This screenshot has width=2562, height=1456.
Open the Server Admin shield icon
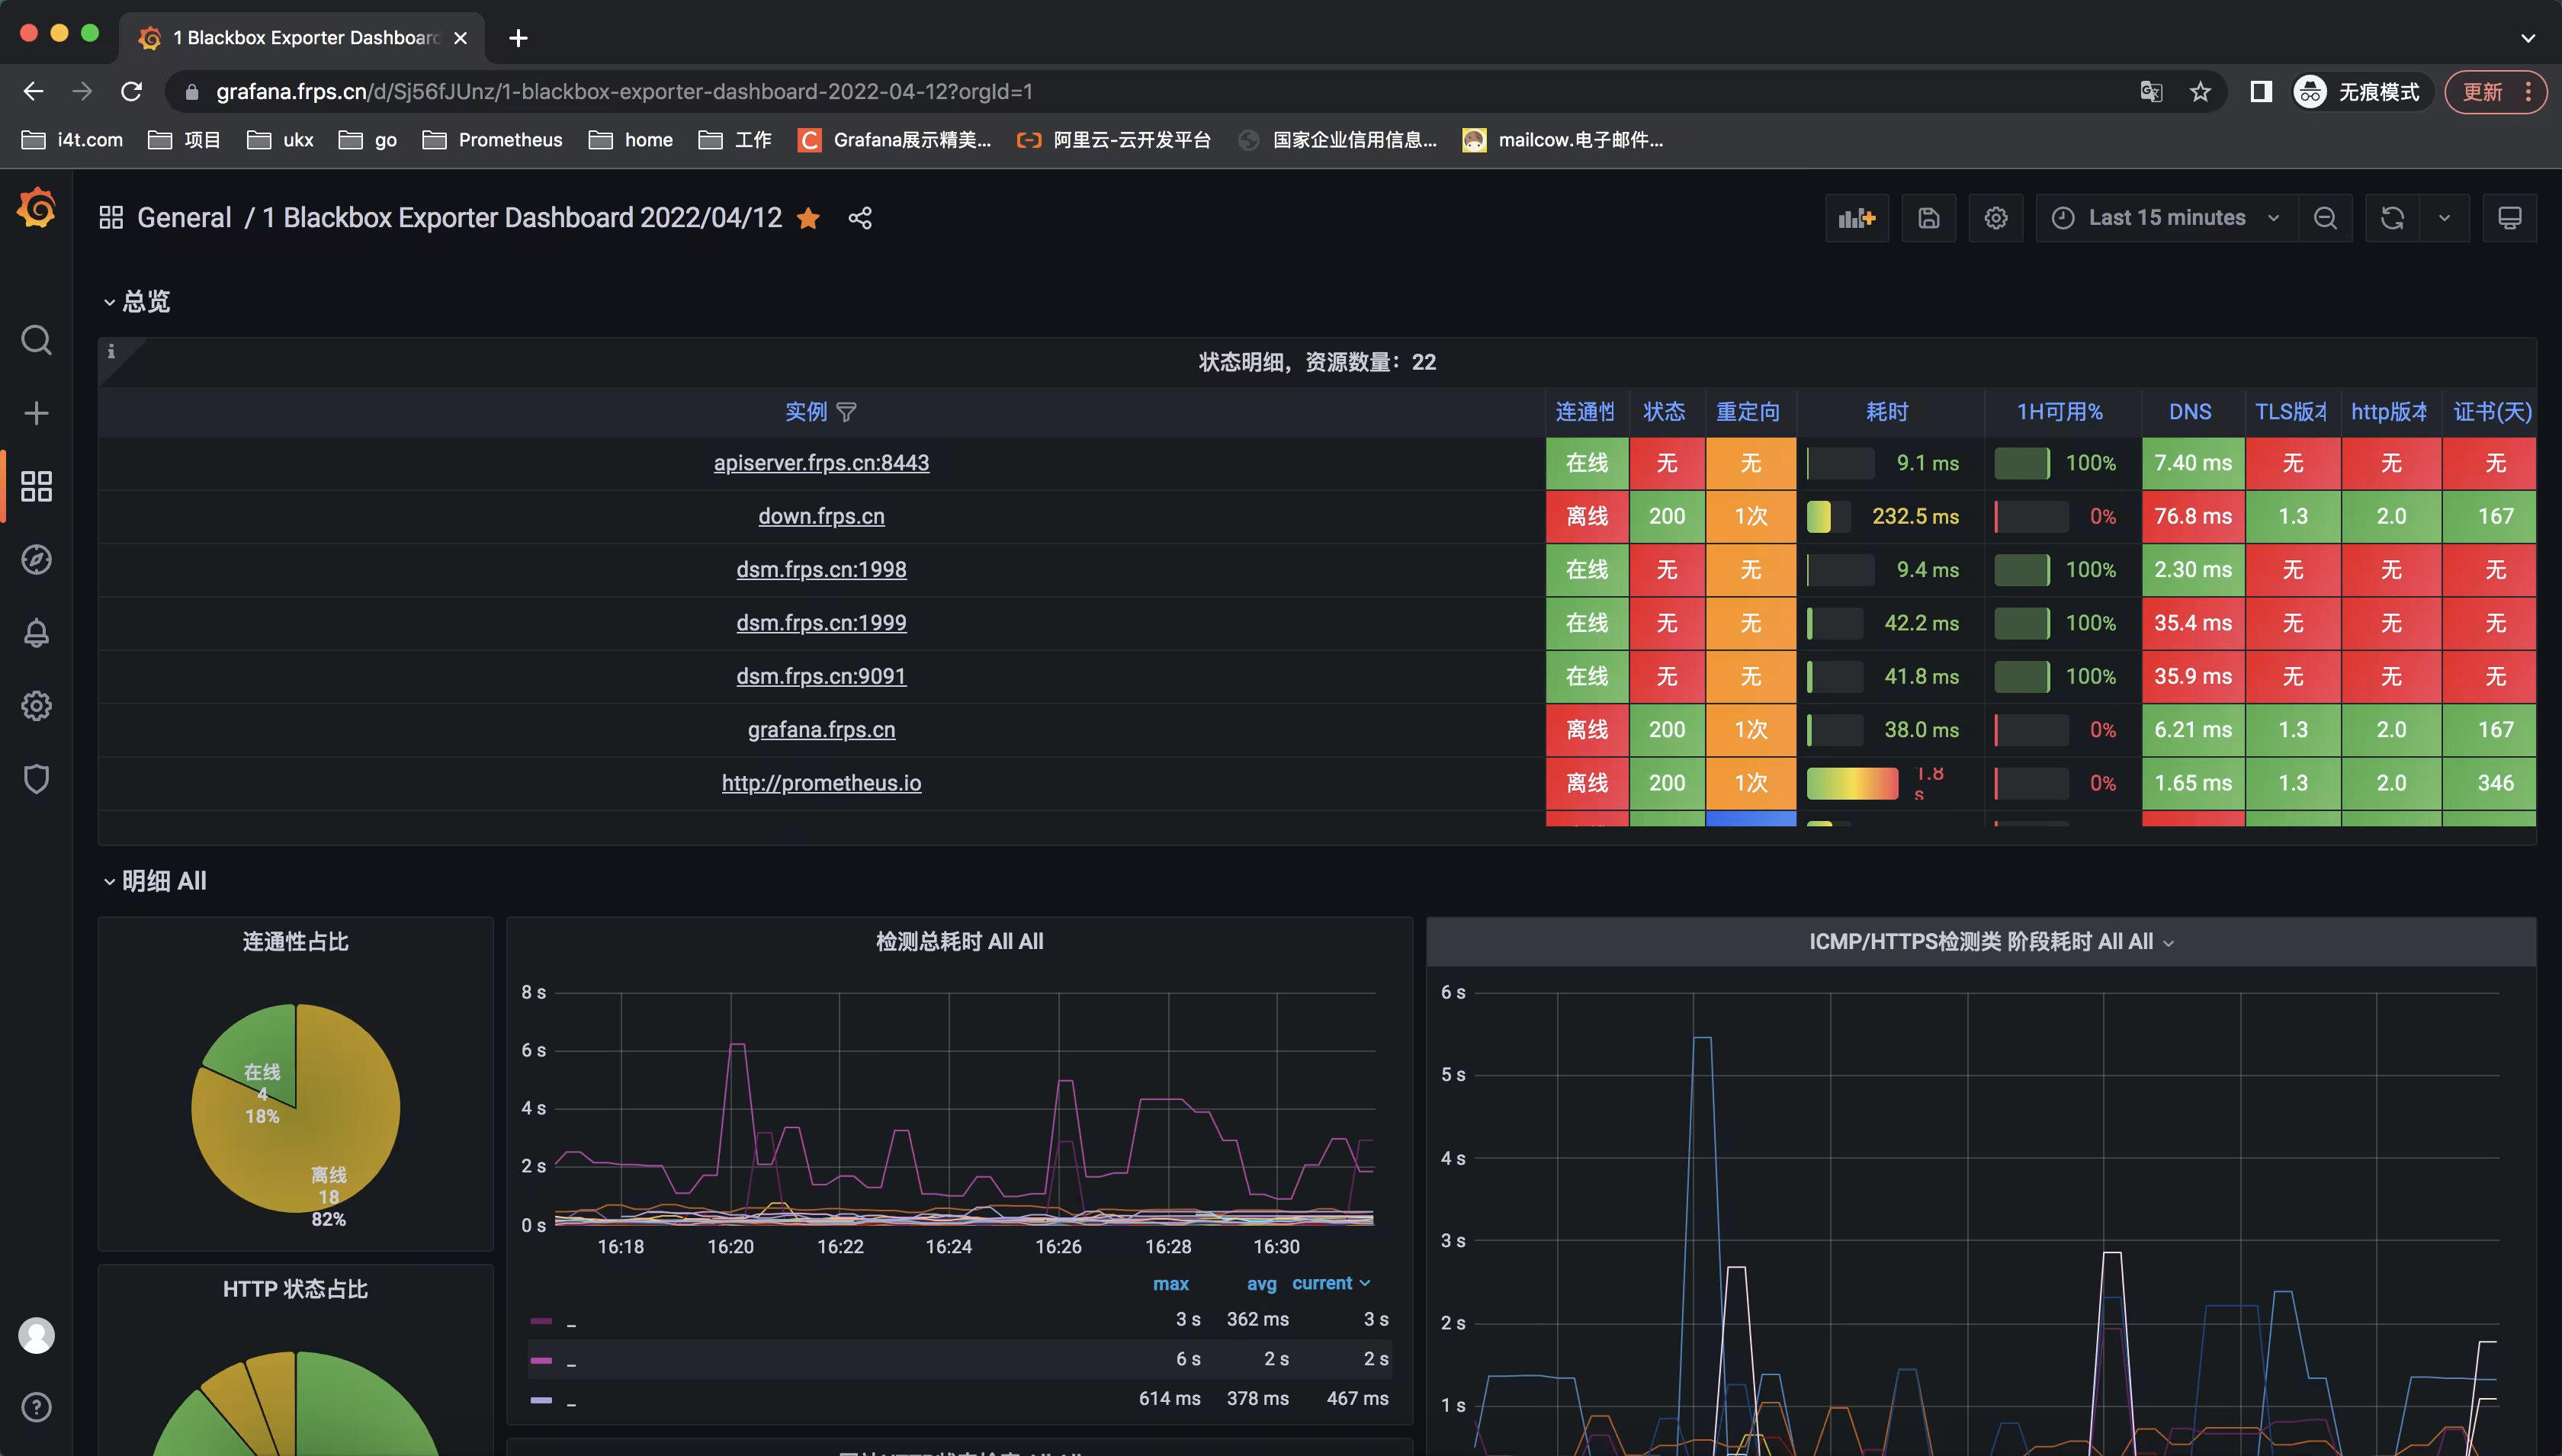coord(36,779)
